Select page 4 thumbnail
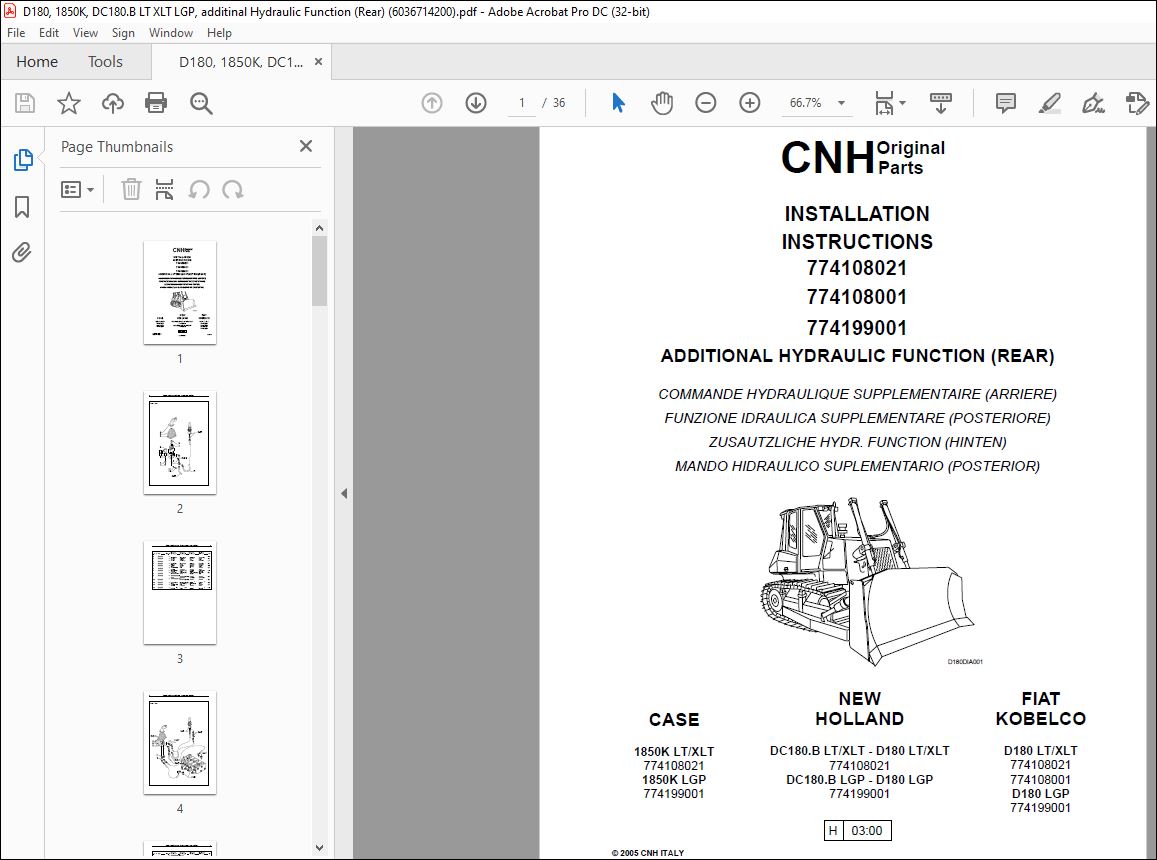This screenshot has width=1157, height=860. [180, 743]
